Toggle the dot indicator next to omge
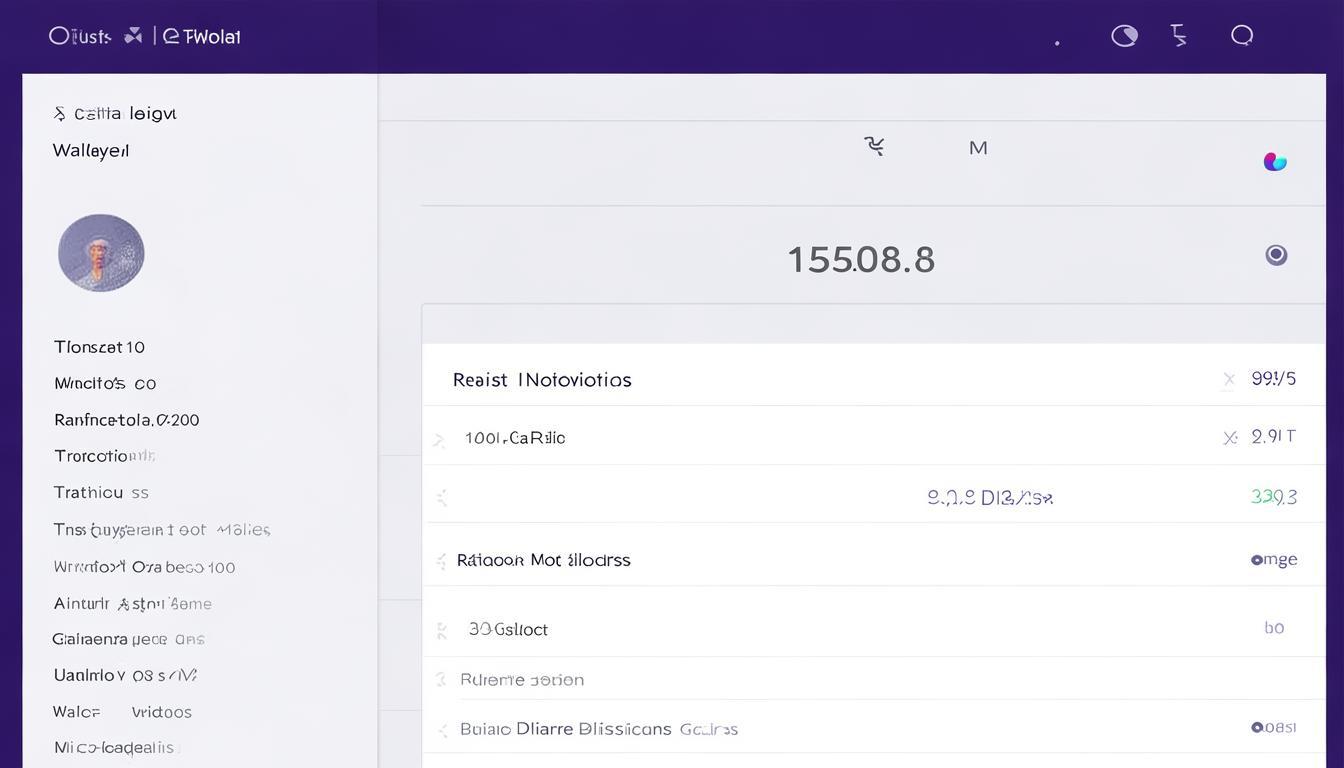Screen dimensions: 1344x768 [1256, 560]
